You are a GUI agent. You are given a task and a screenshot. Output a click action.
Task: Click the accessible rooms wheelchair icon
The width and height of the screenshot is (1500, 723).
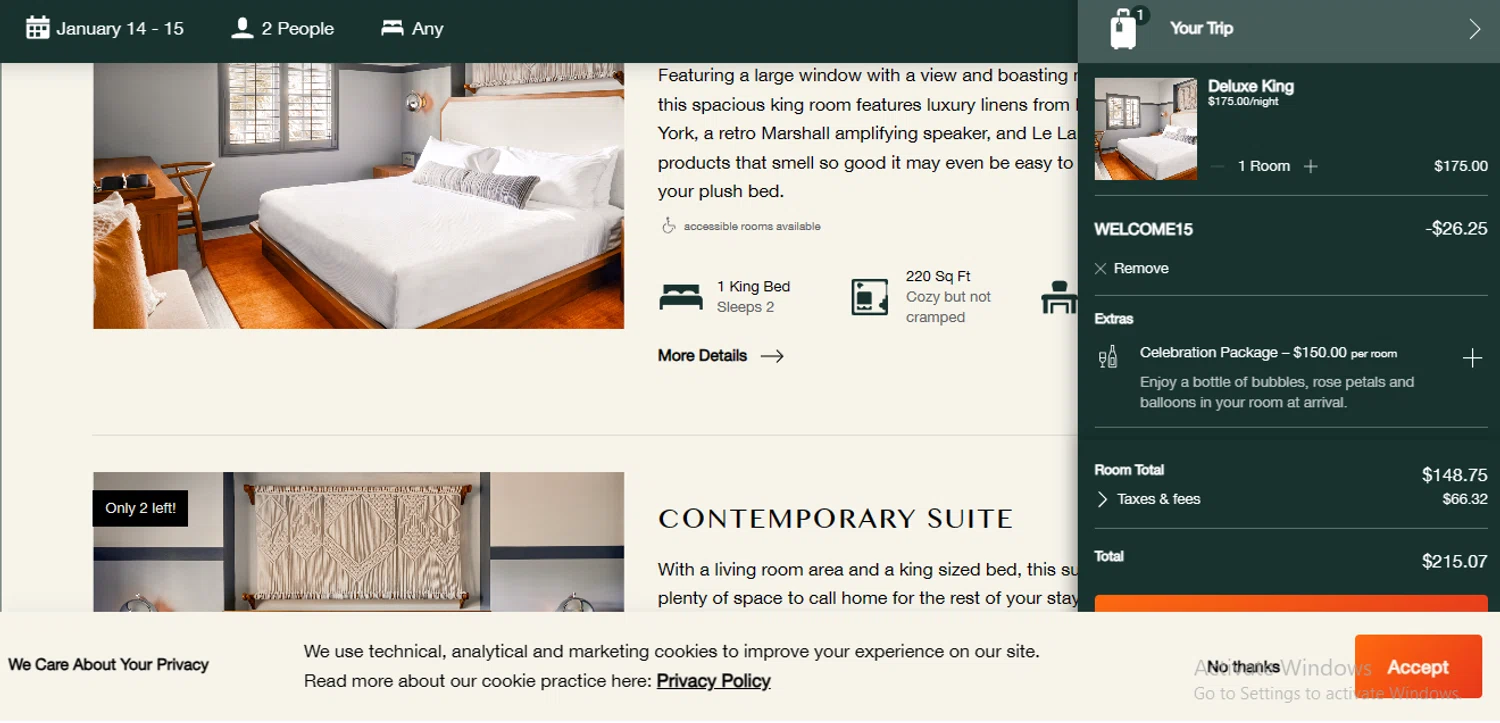[x=669, y=226]
